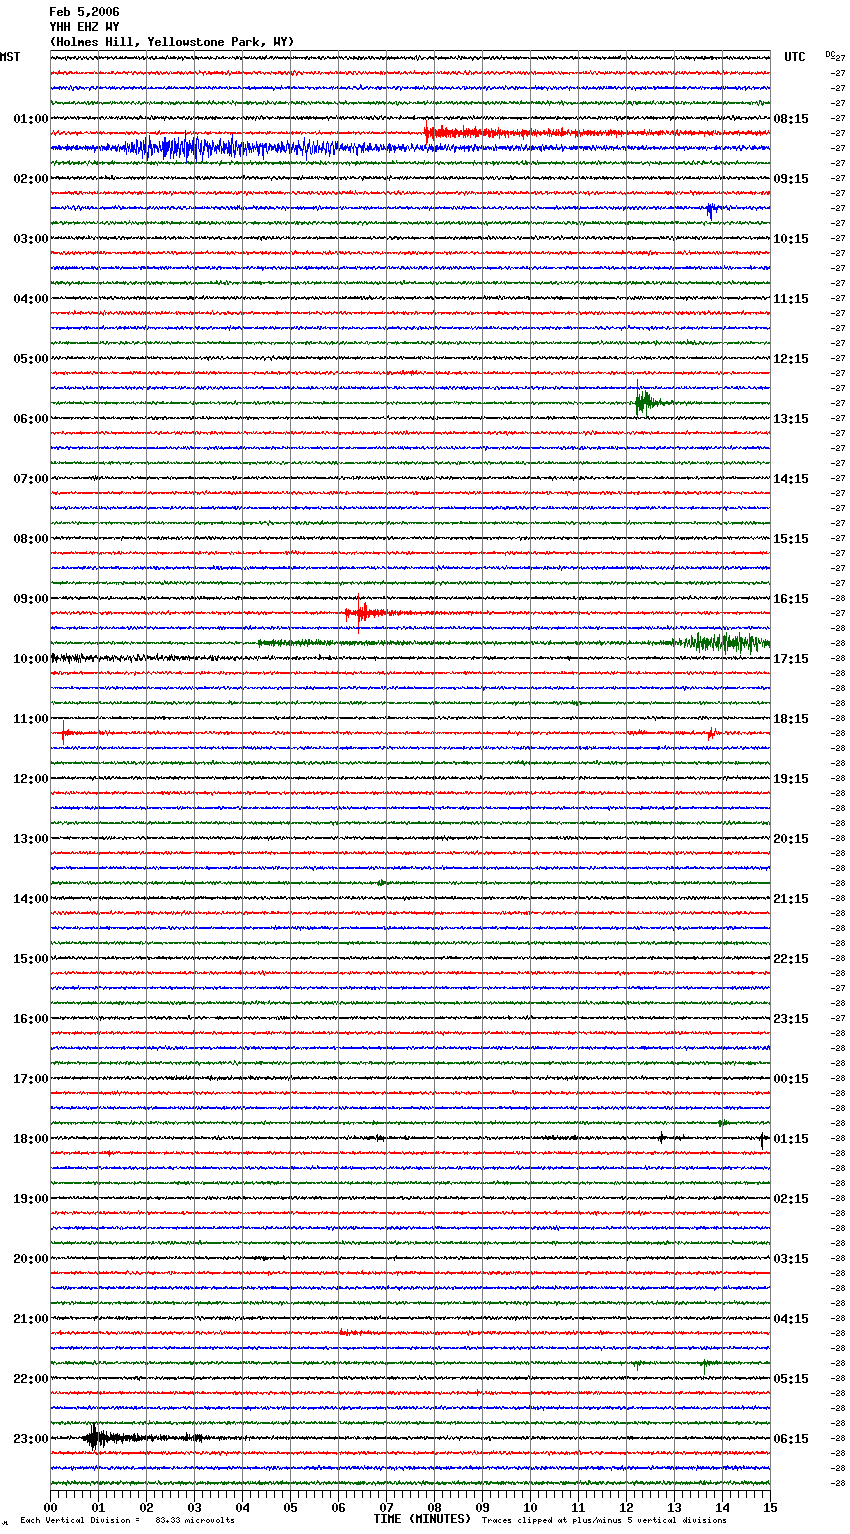The height and width of the screenshot is (1534, 850).
Task: Click the '15' minute tick label
Action: point(770,1507)
